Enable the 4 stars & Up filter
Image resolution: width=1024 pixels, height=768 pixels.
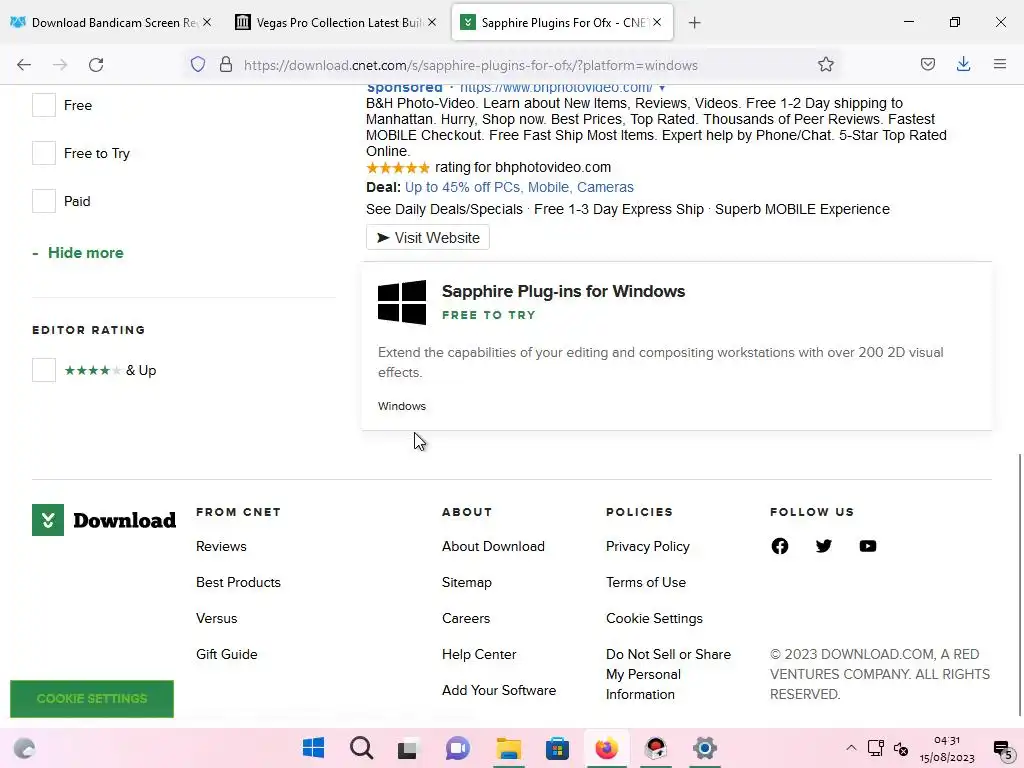[44, 370]
